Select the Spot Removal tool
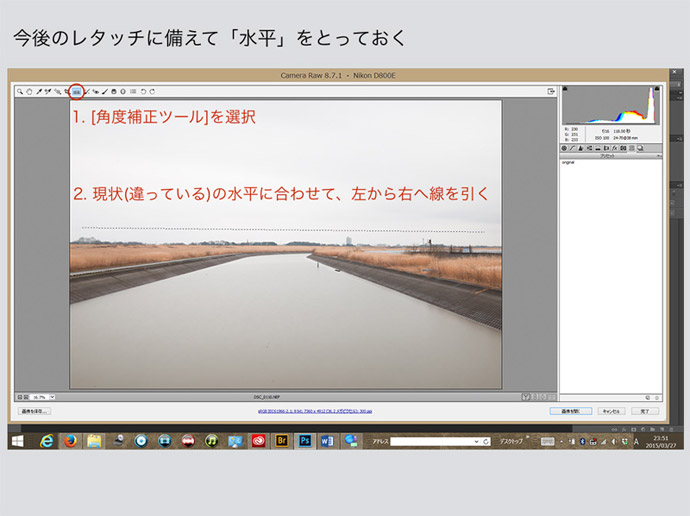 point(87,91)
